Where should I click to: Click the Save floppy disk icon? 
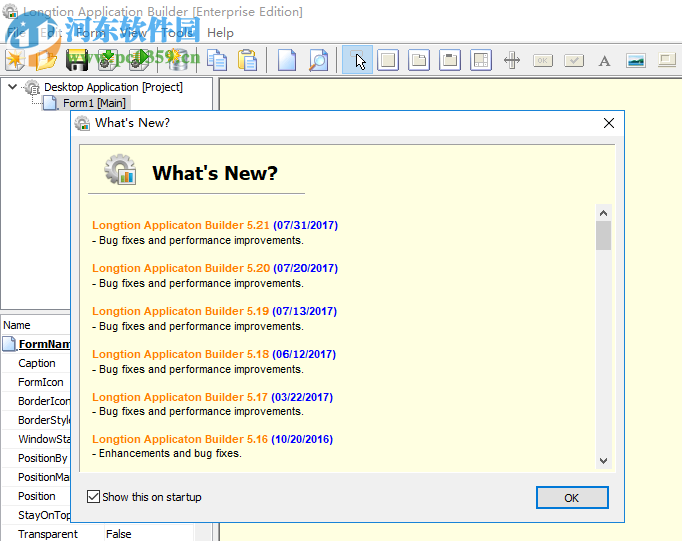(x=77, y=60)
